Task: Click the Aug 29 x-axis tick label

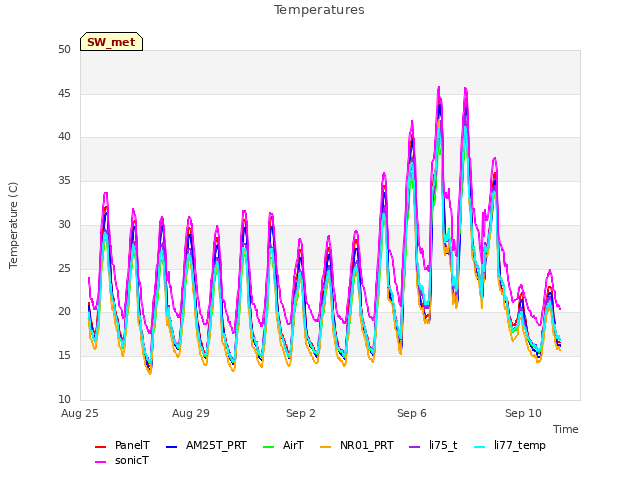Action: (x=191, y=413)
